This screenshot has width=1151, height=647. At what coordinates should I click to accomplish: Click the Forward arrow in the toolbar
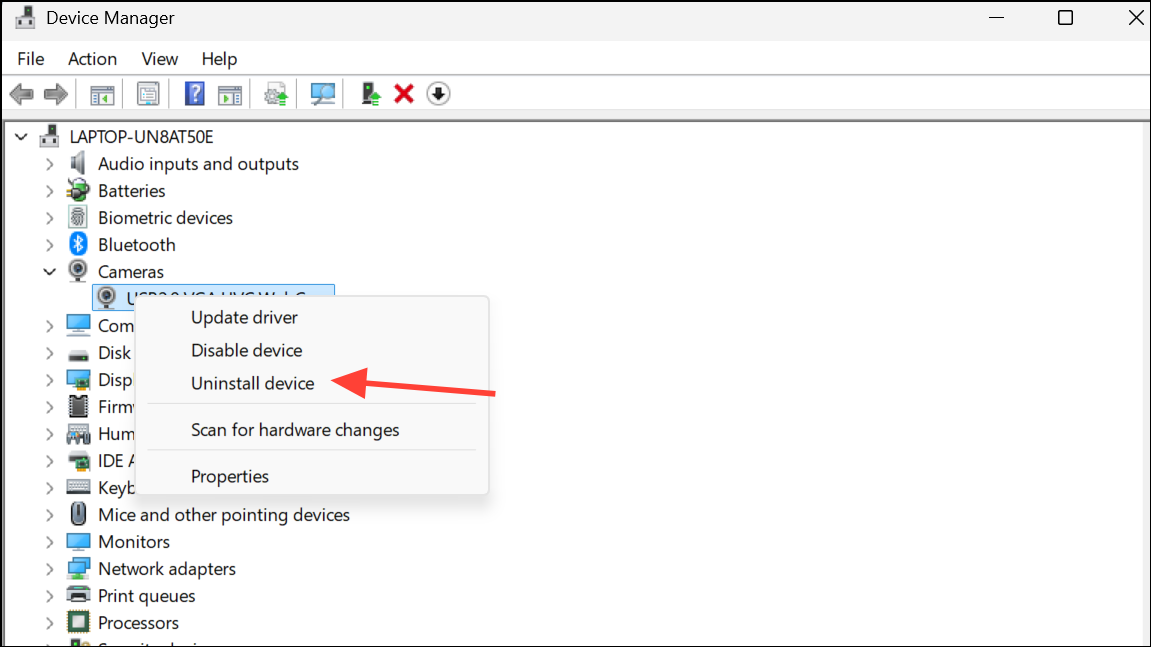pyautogui.click(x=56, y=94)
